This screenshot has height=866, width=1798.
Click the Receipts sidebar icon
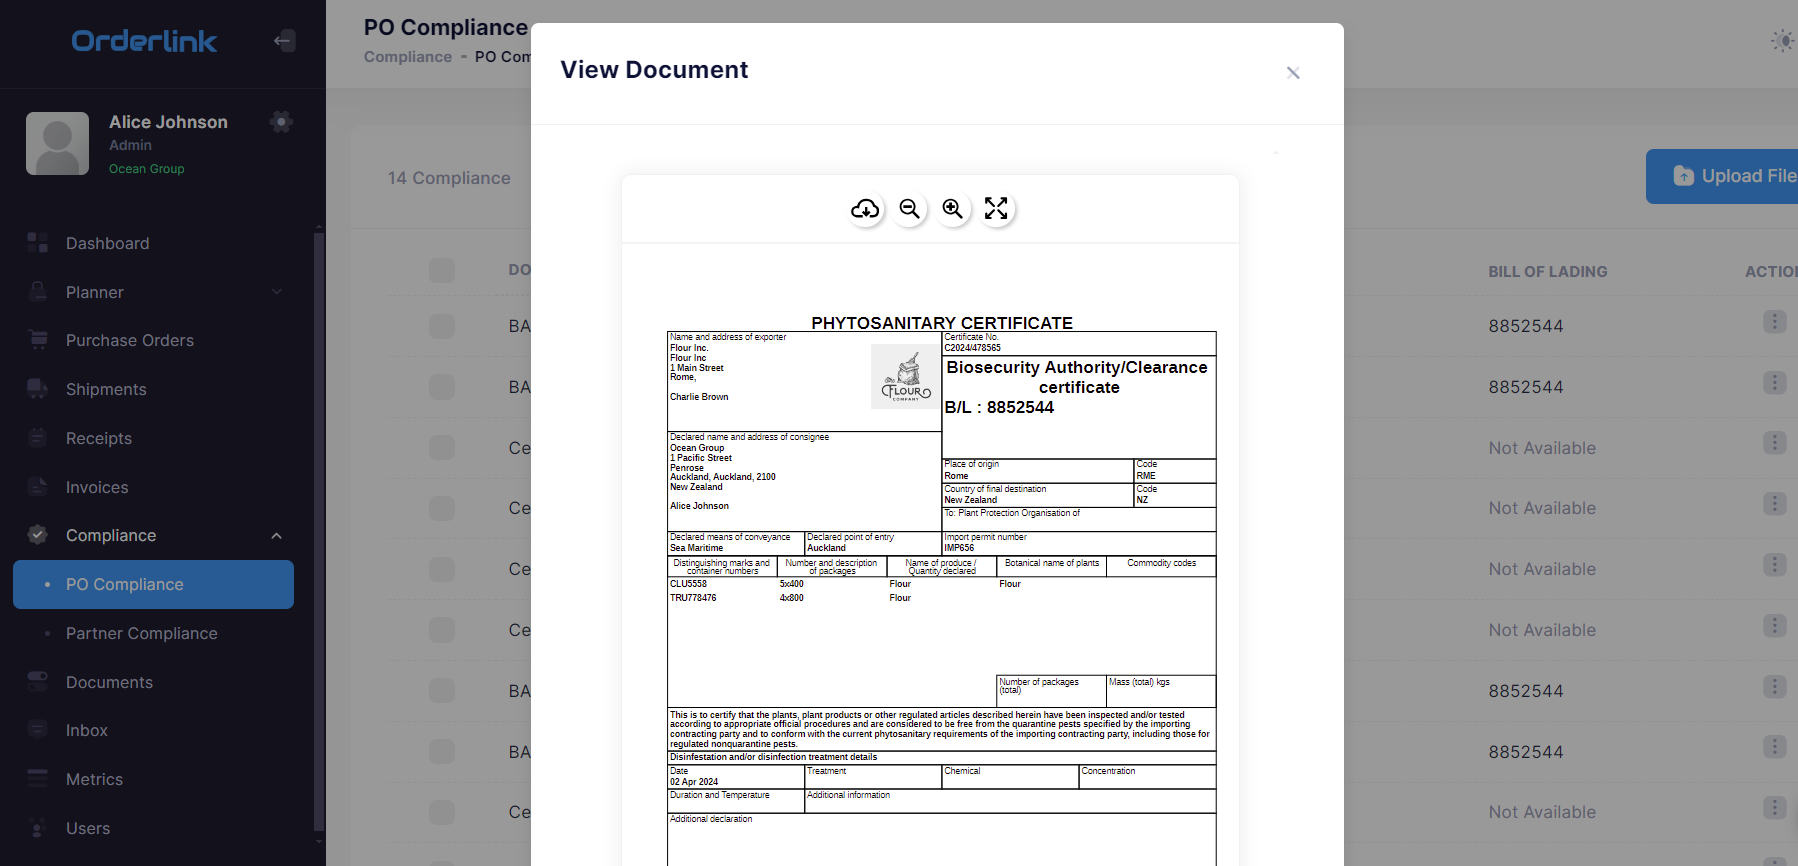coord(38,437)
